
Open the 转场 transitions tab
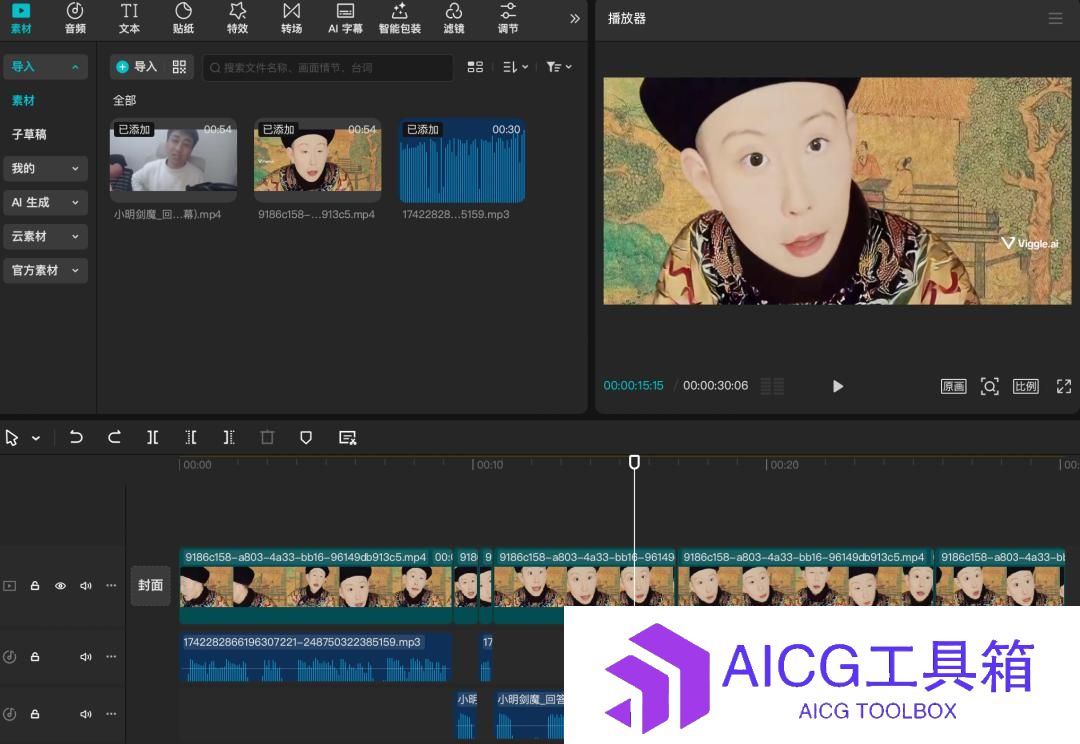click(x=291, y=19)
